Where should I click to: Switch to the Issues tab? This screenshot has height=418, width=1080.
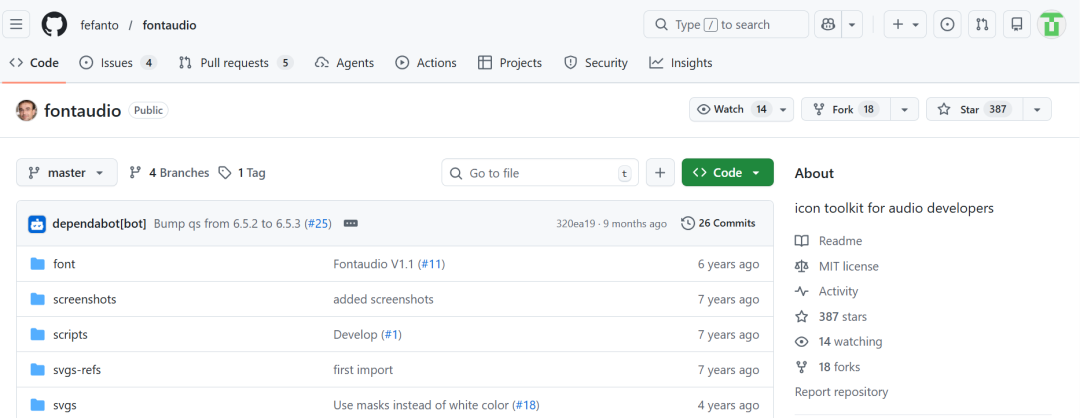[x=117, y=63]
